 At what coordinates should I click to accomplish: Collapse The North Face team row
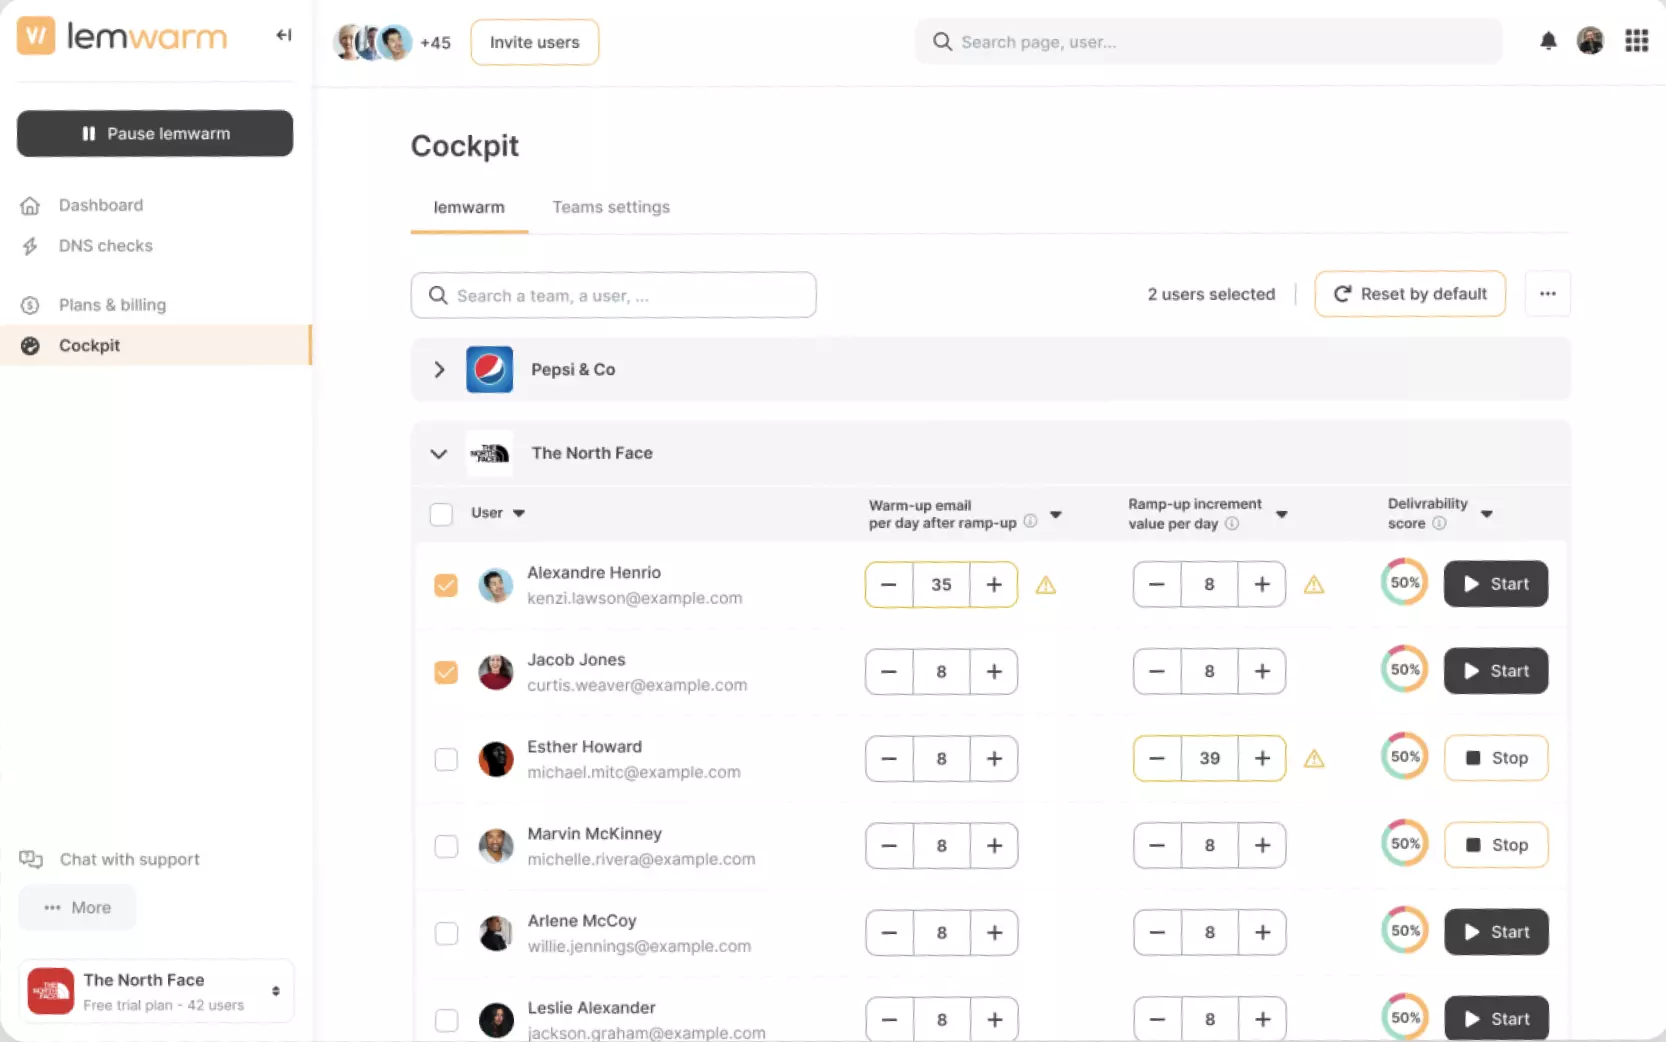439,453
